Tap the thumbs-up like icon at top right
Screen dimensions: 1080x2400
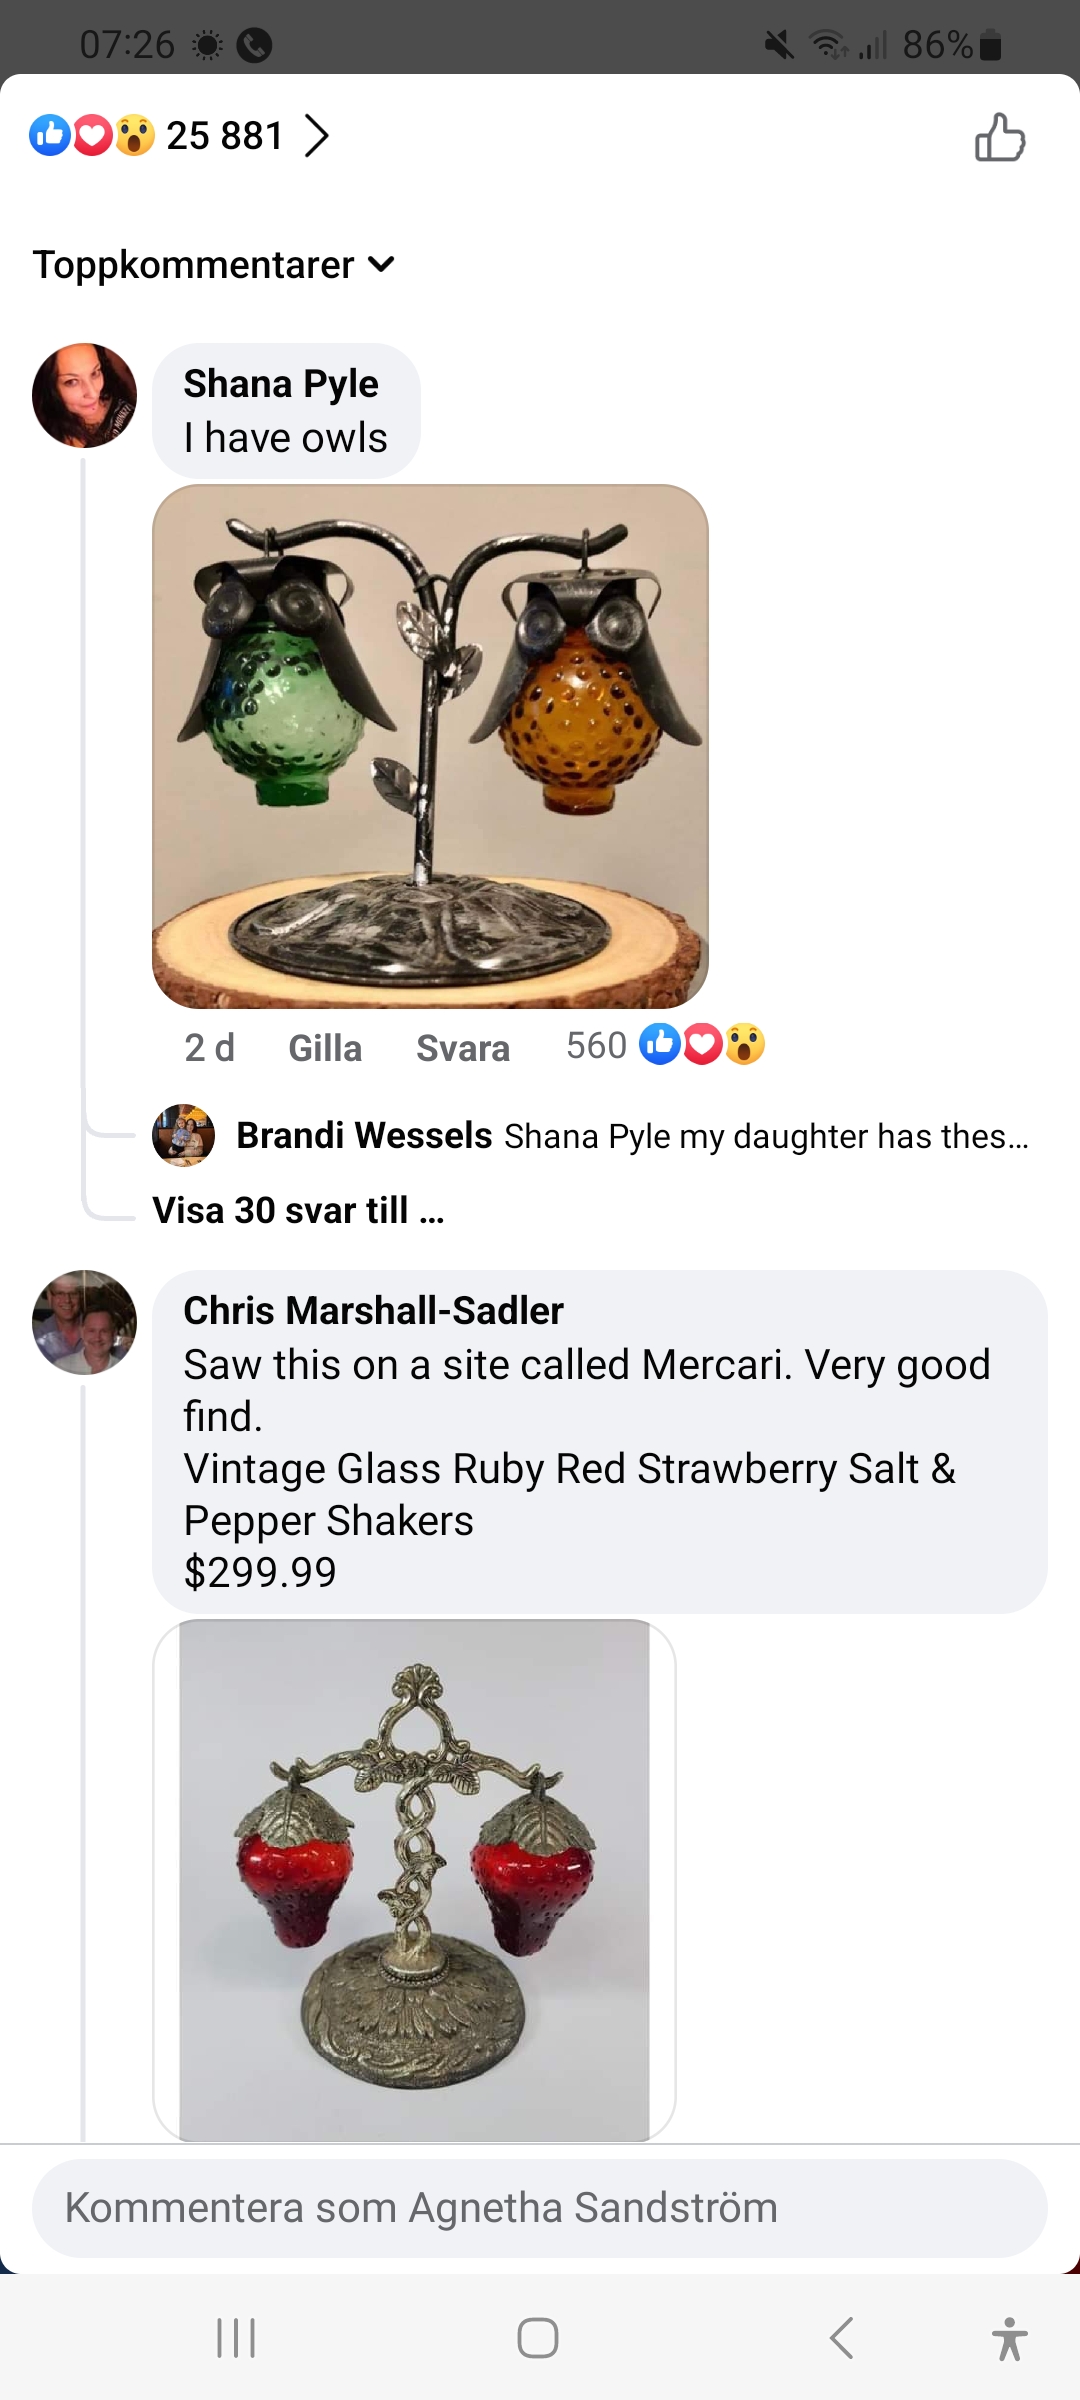click(x=1000, y=138)
